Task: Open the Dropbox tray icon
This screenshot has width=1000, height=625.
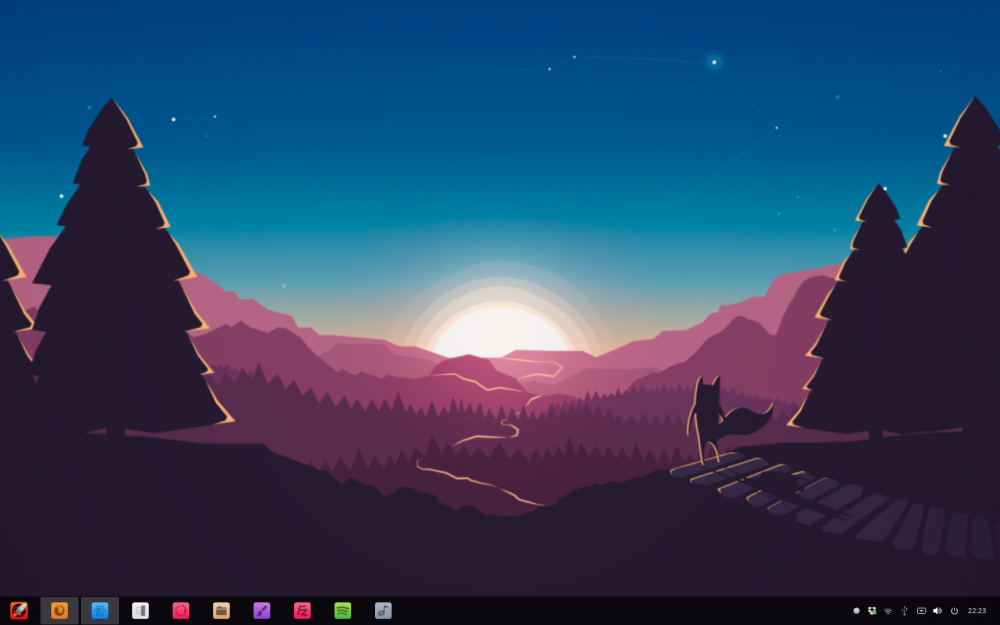Action: [x=872, y=611]
